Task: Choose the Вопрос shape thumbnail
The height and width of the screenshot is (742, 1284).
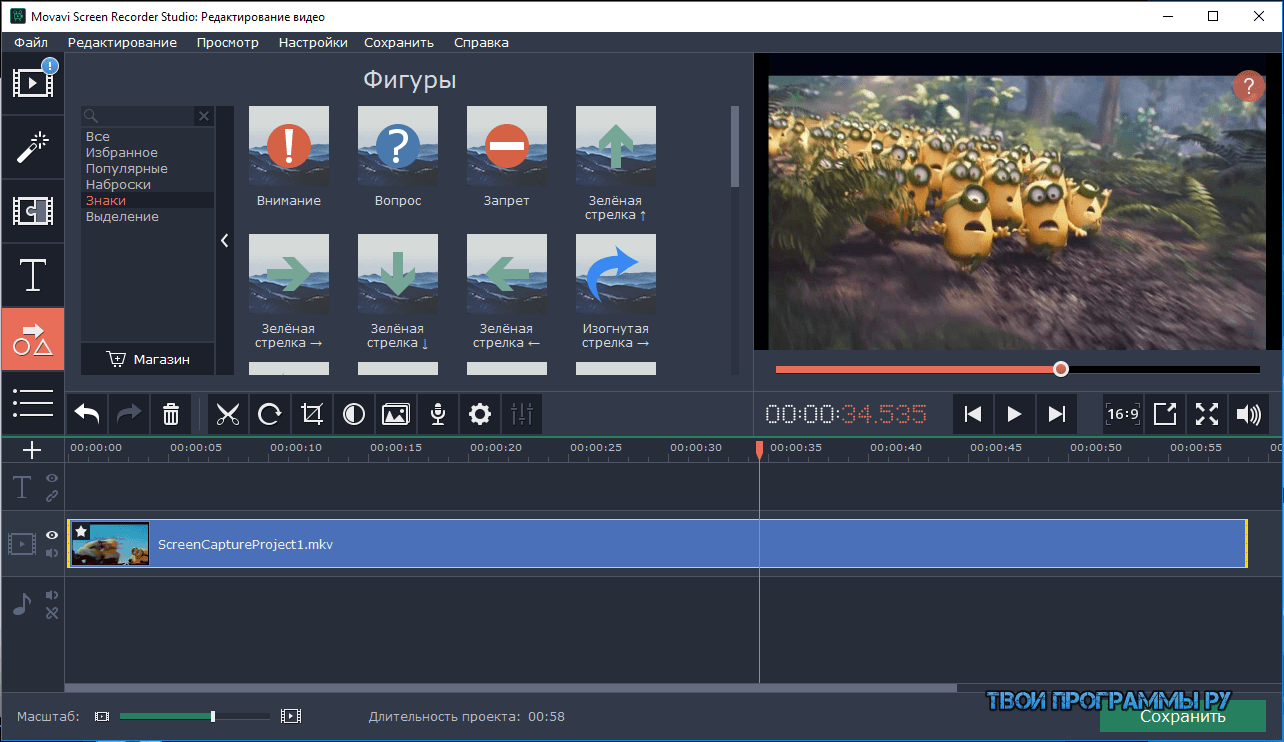Action: pyautogui.click(x=398, y=146)
